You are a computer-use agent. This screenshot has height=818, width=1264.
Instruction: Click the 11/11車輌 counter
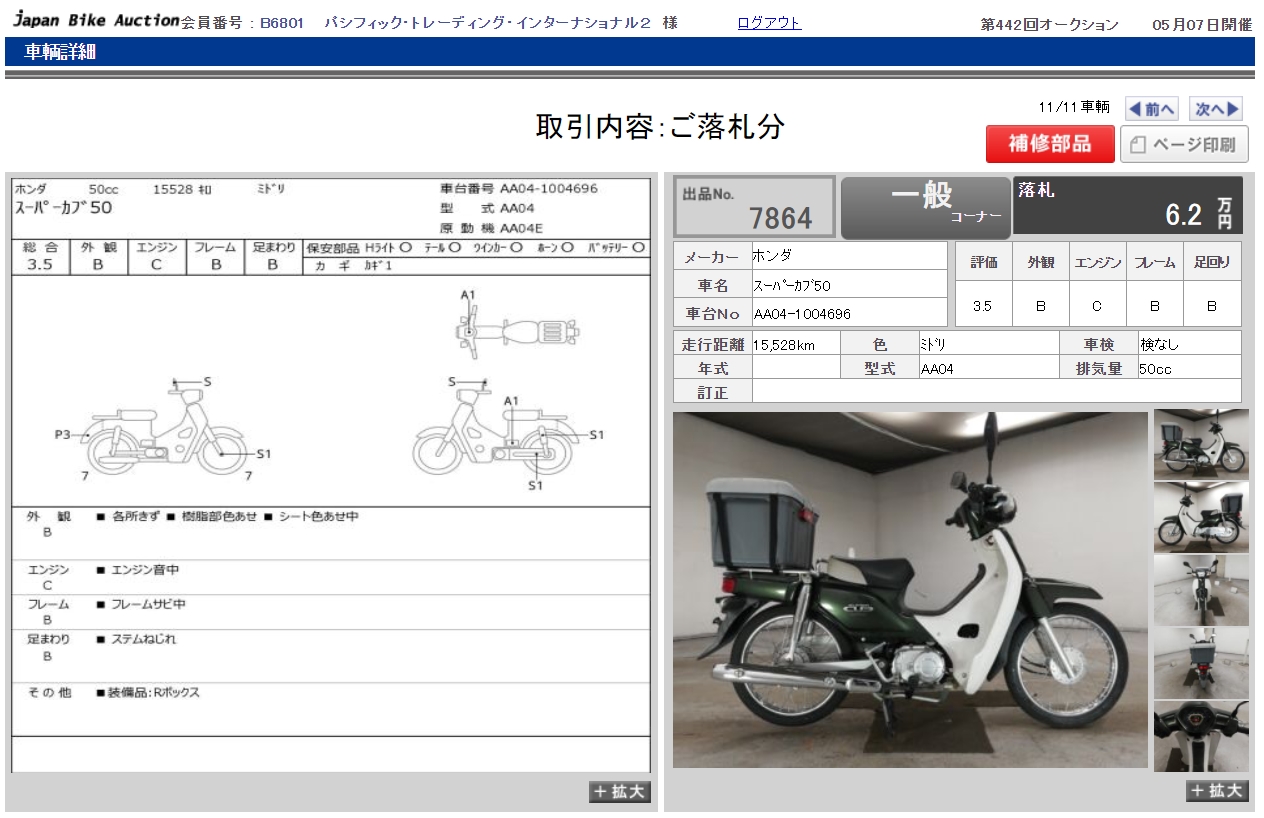(1074, 108)
